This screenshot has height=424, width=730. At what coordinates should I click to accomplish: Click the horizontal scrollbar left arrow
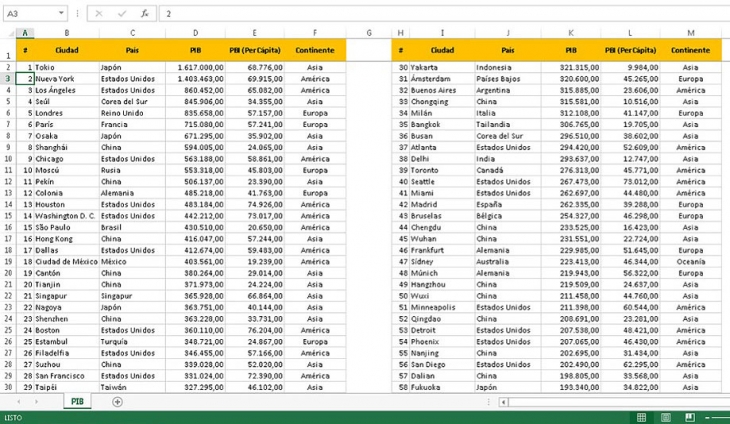point(503,402)
